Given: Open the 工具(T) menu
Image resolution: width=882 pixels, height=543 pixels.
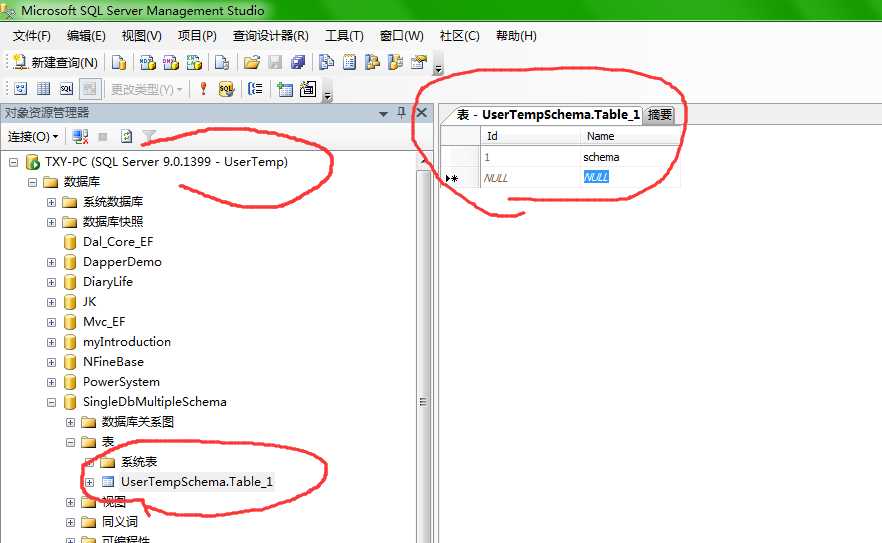Looking at the screenshot, I should click(x=344, y=36).
